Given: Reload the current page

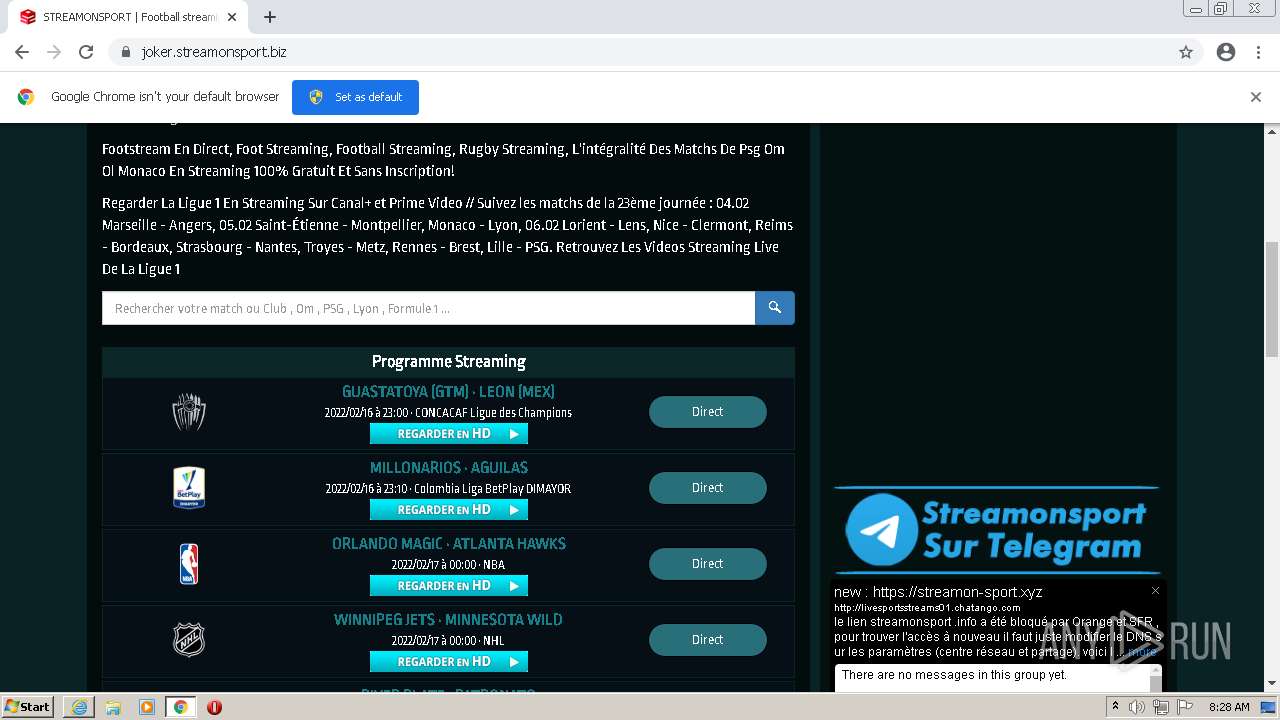Looking at the screenshot, I should pos(86,52).
